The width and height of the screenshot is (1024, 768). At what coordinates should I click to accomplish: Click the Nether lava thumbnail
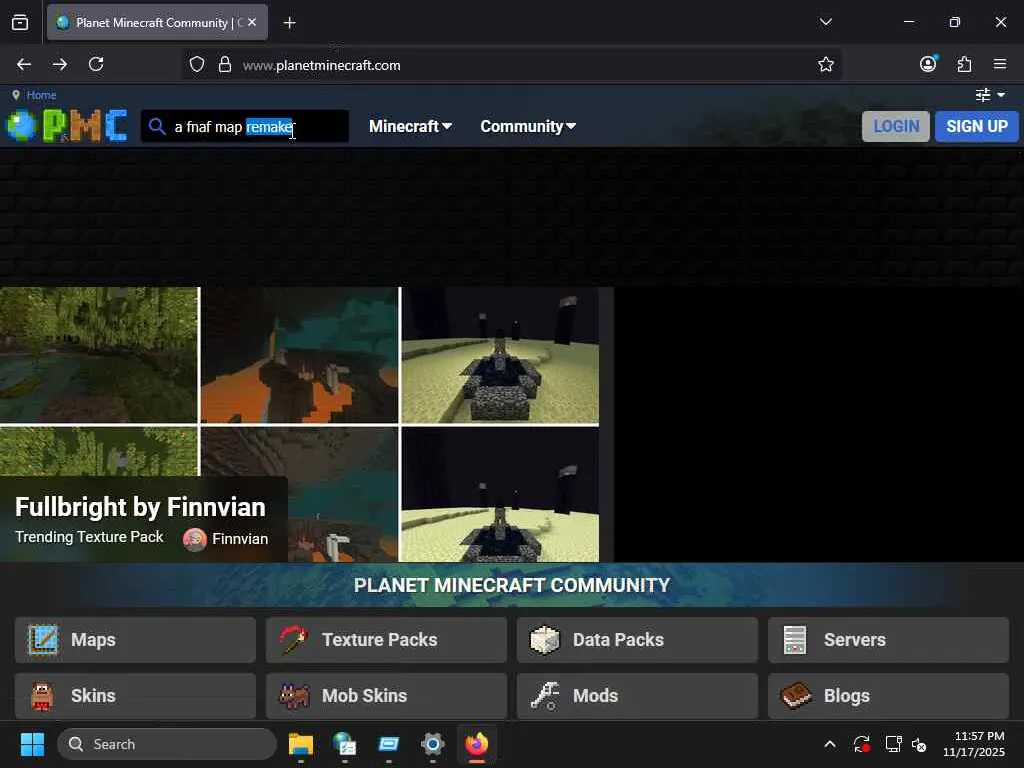299,356
